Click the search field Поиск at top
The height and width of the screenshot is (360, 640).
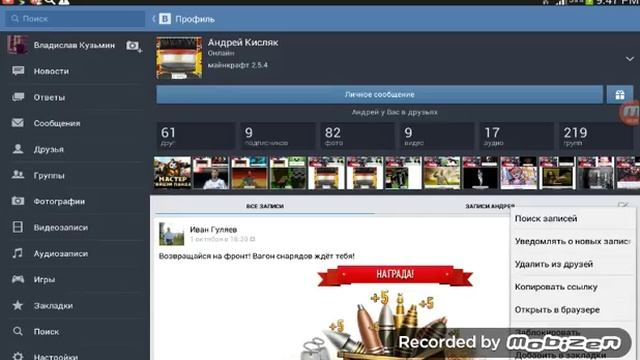click(75, 19)
